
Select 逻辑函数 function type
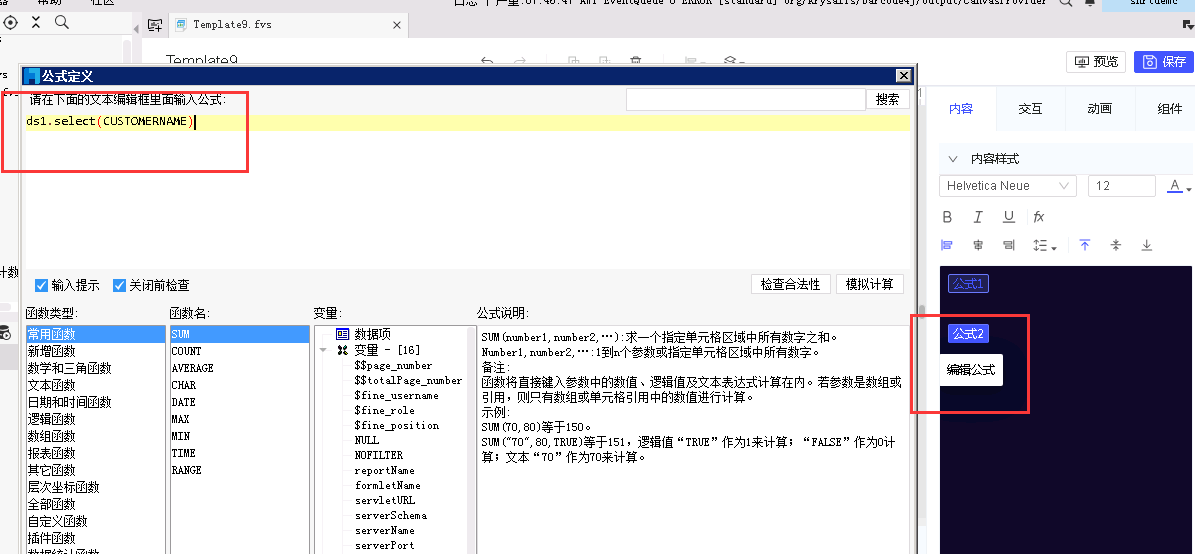pyautogui.click(x=95, y=419)
